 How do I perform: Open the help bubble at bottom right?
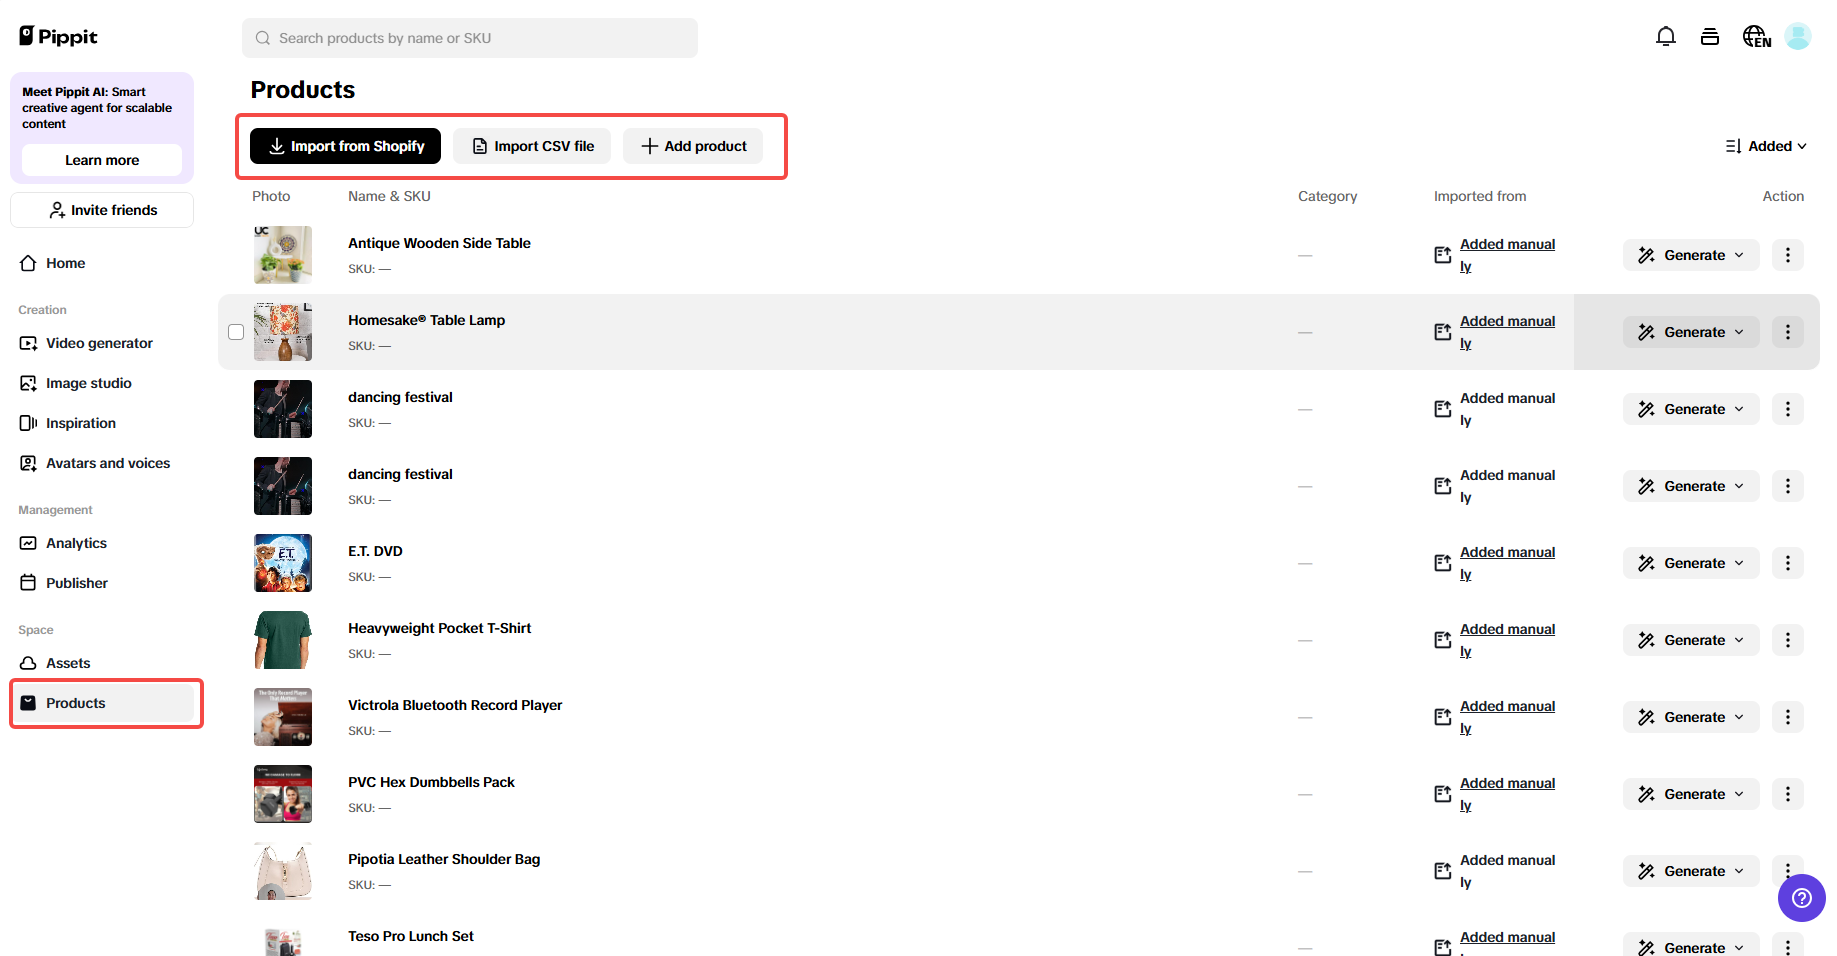tap(1802, 898)
